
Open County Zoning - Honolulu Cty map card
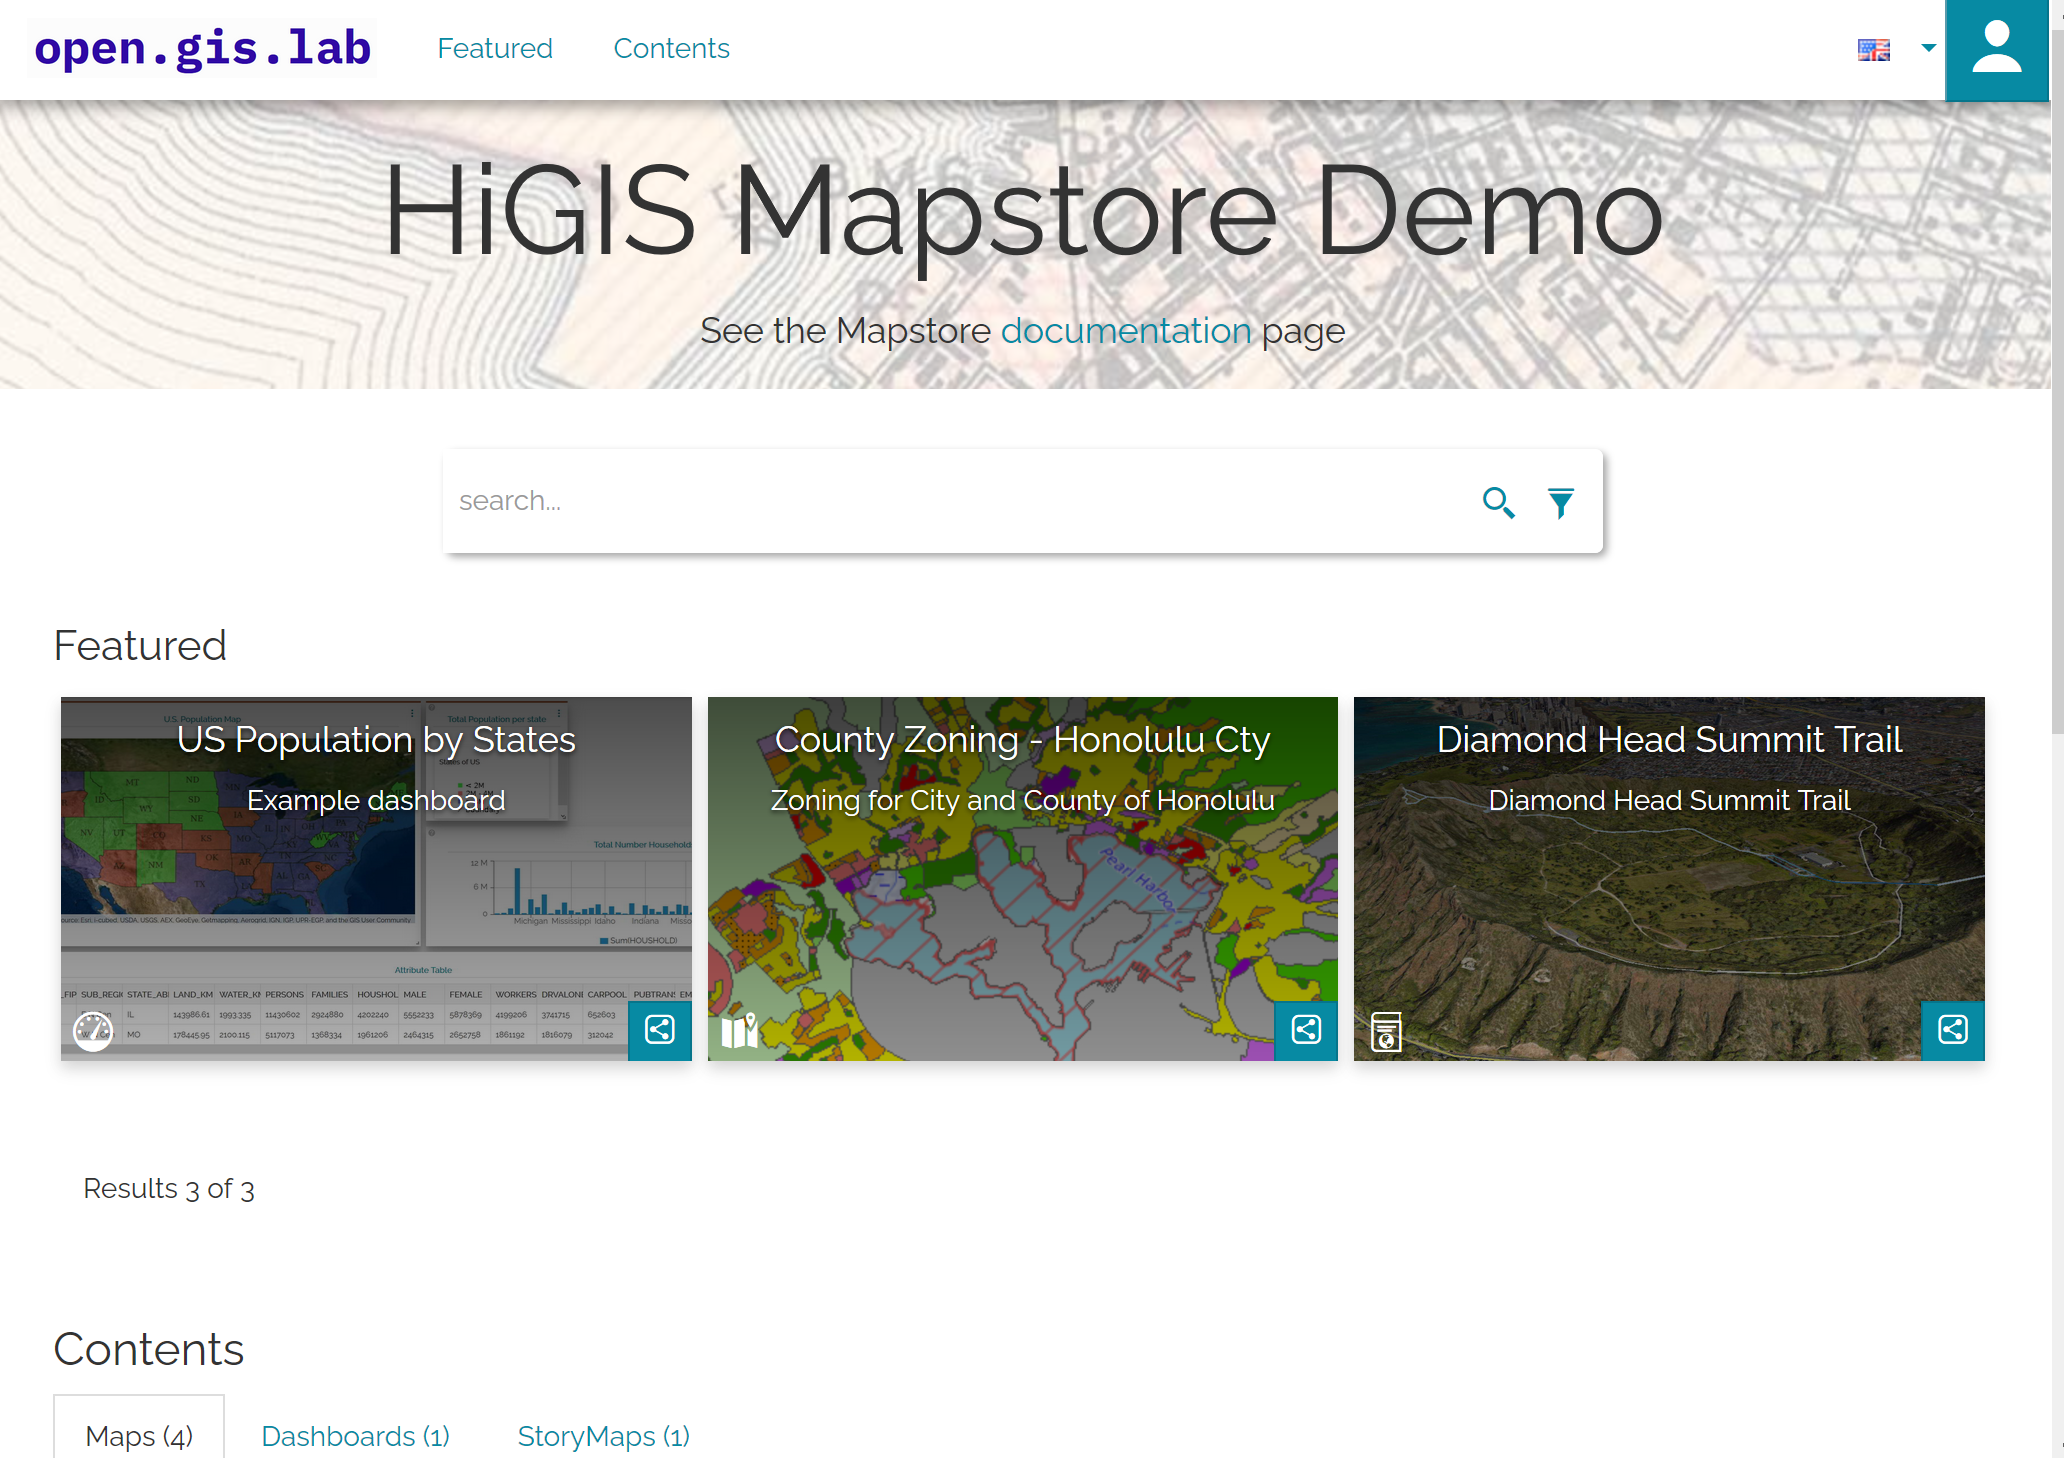tap(1022, 878)
